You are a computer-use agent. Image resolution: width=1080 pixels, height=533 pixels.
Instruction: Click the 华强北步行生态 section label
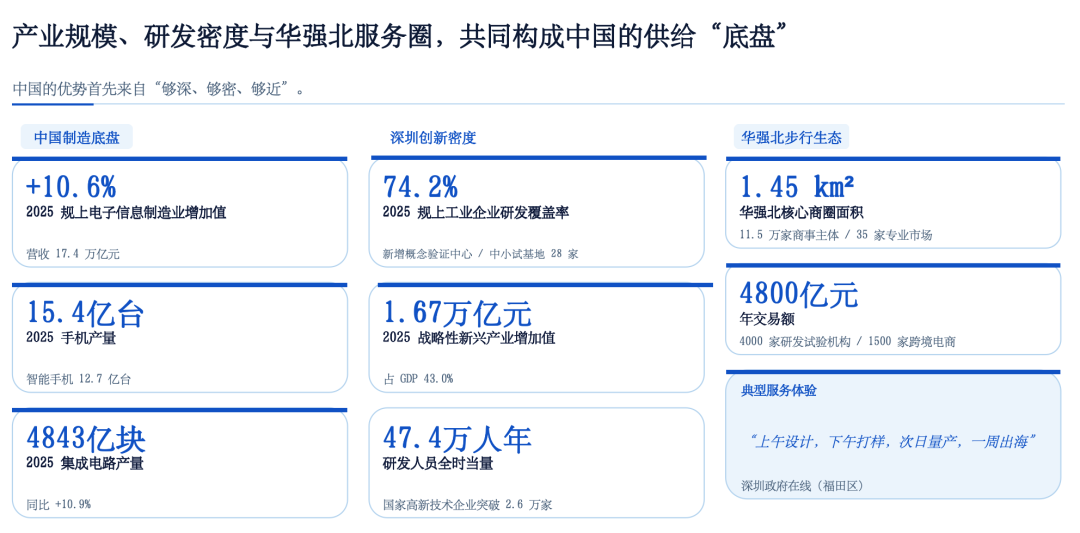(791, 137)
